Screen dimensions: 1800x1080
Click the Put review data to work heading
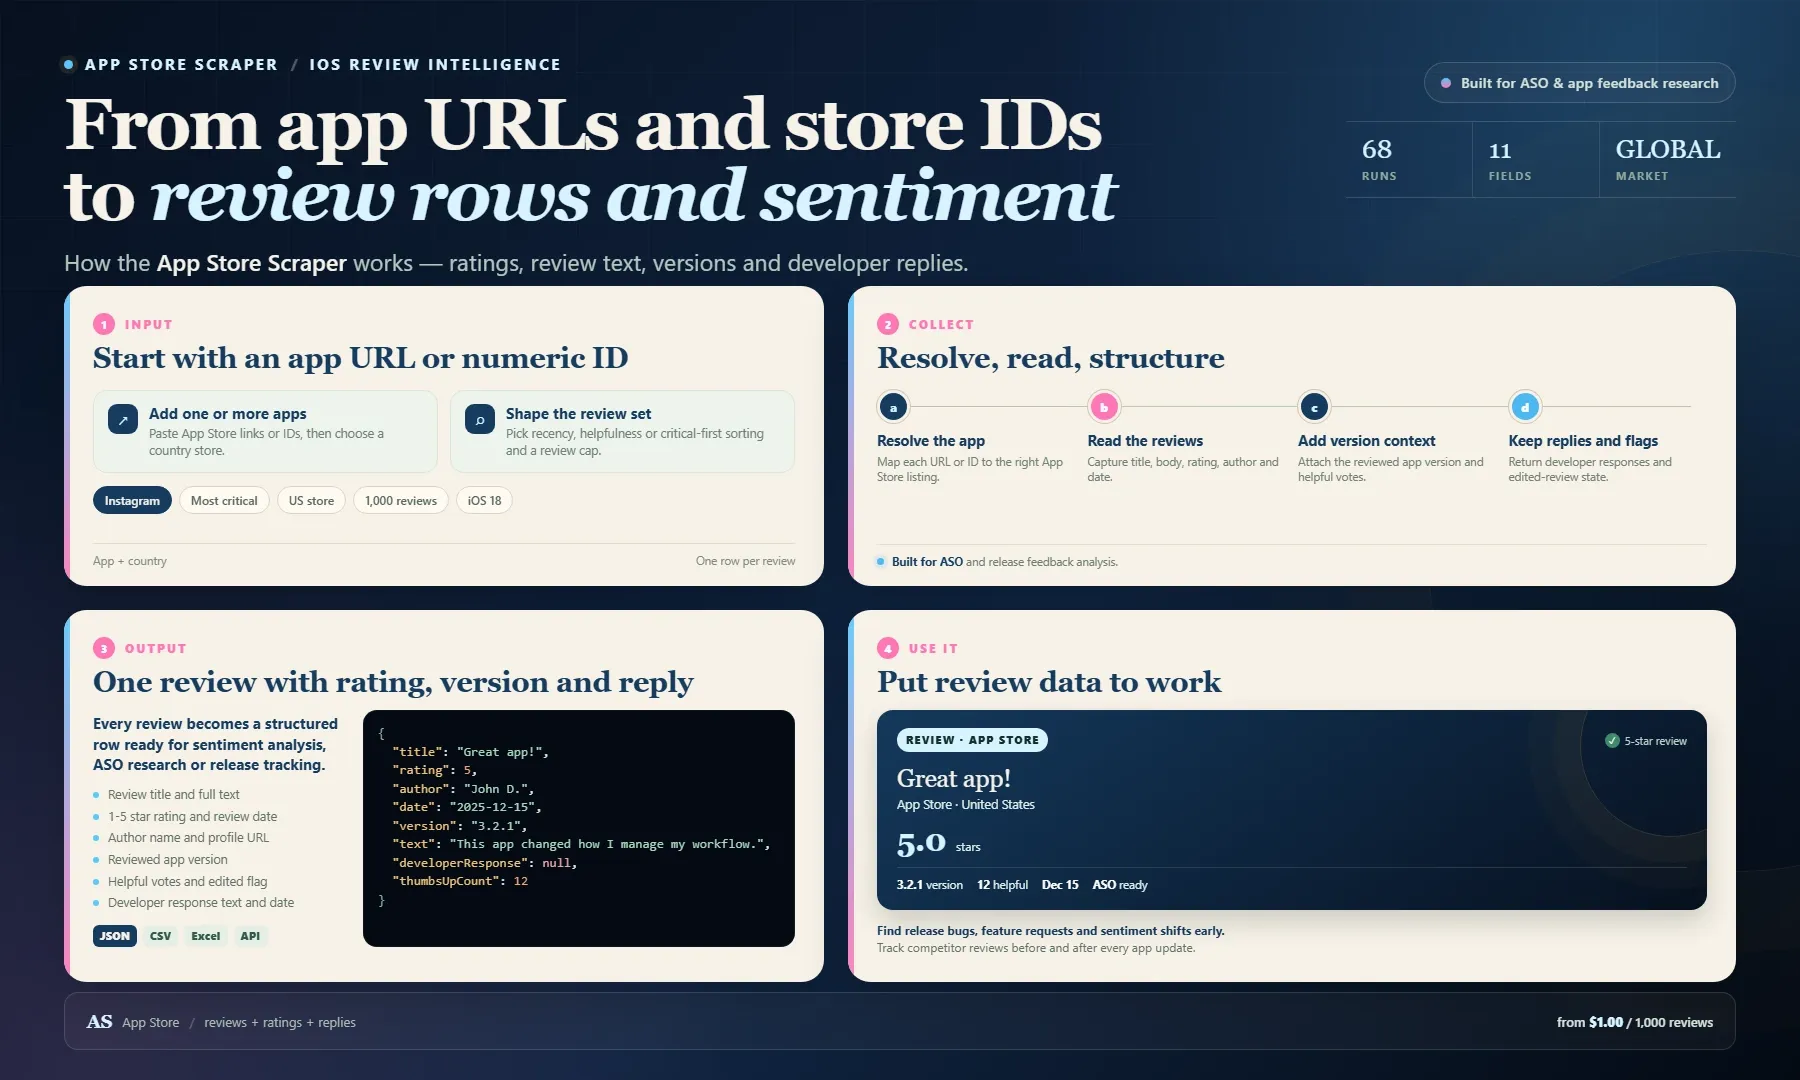[x=1049, y=682]
